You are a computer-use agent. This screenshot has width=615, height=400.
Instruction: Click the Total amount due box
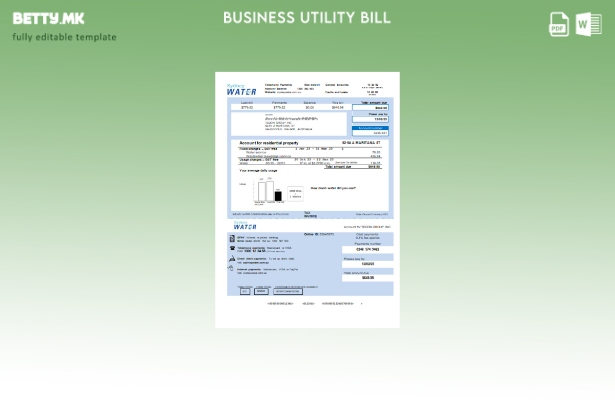(372, 105)
